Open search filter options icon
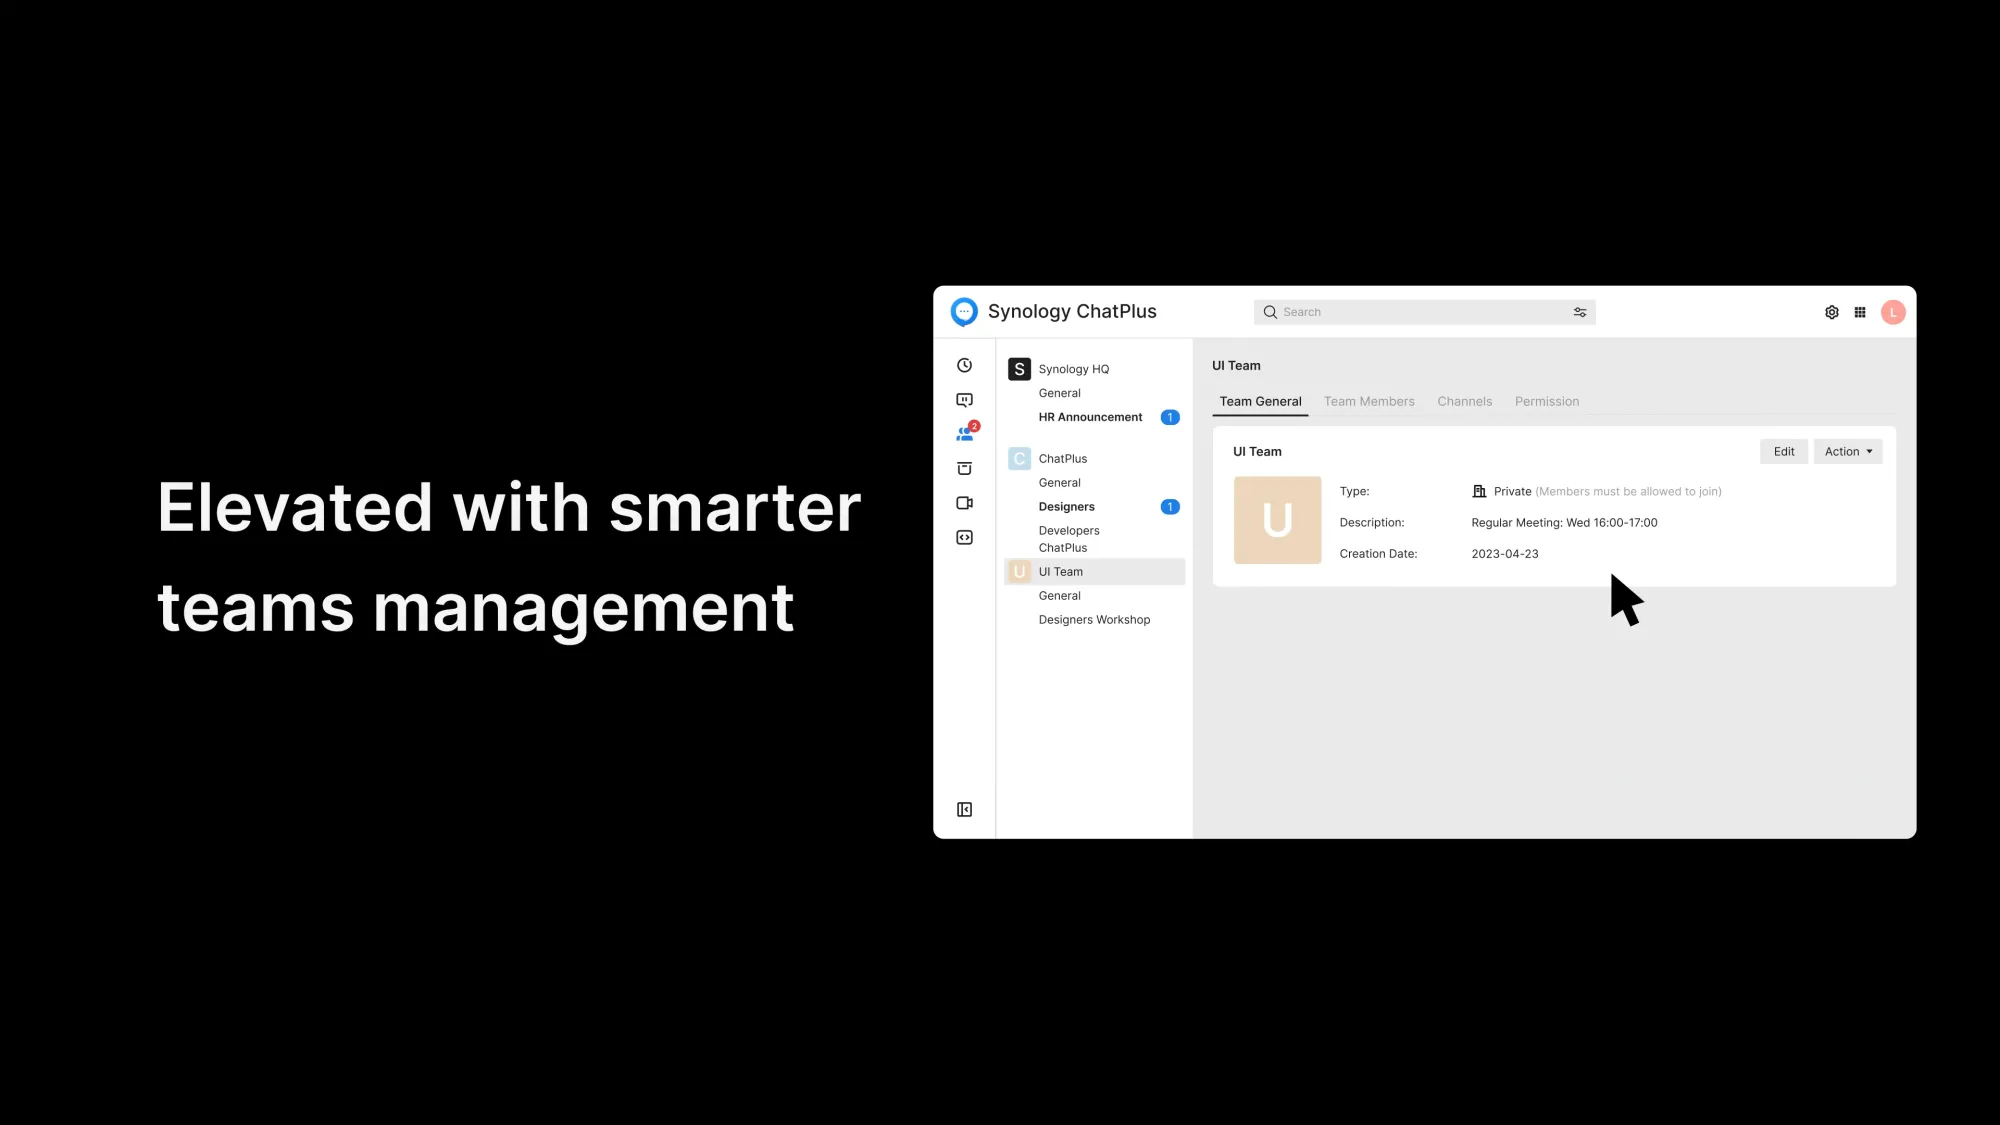Screen dimensions: 2000x1125 point(1580,312)
